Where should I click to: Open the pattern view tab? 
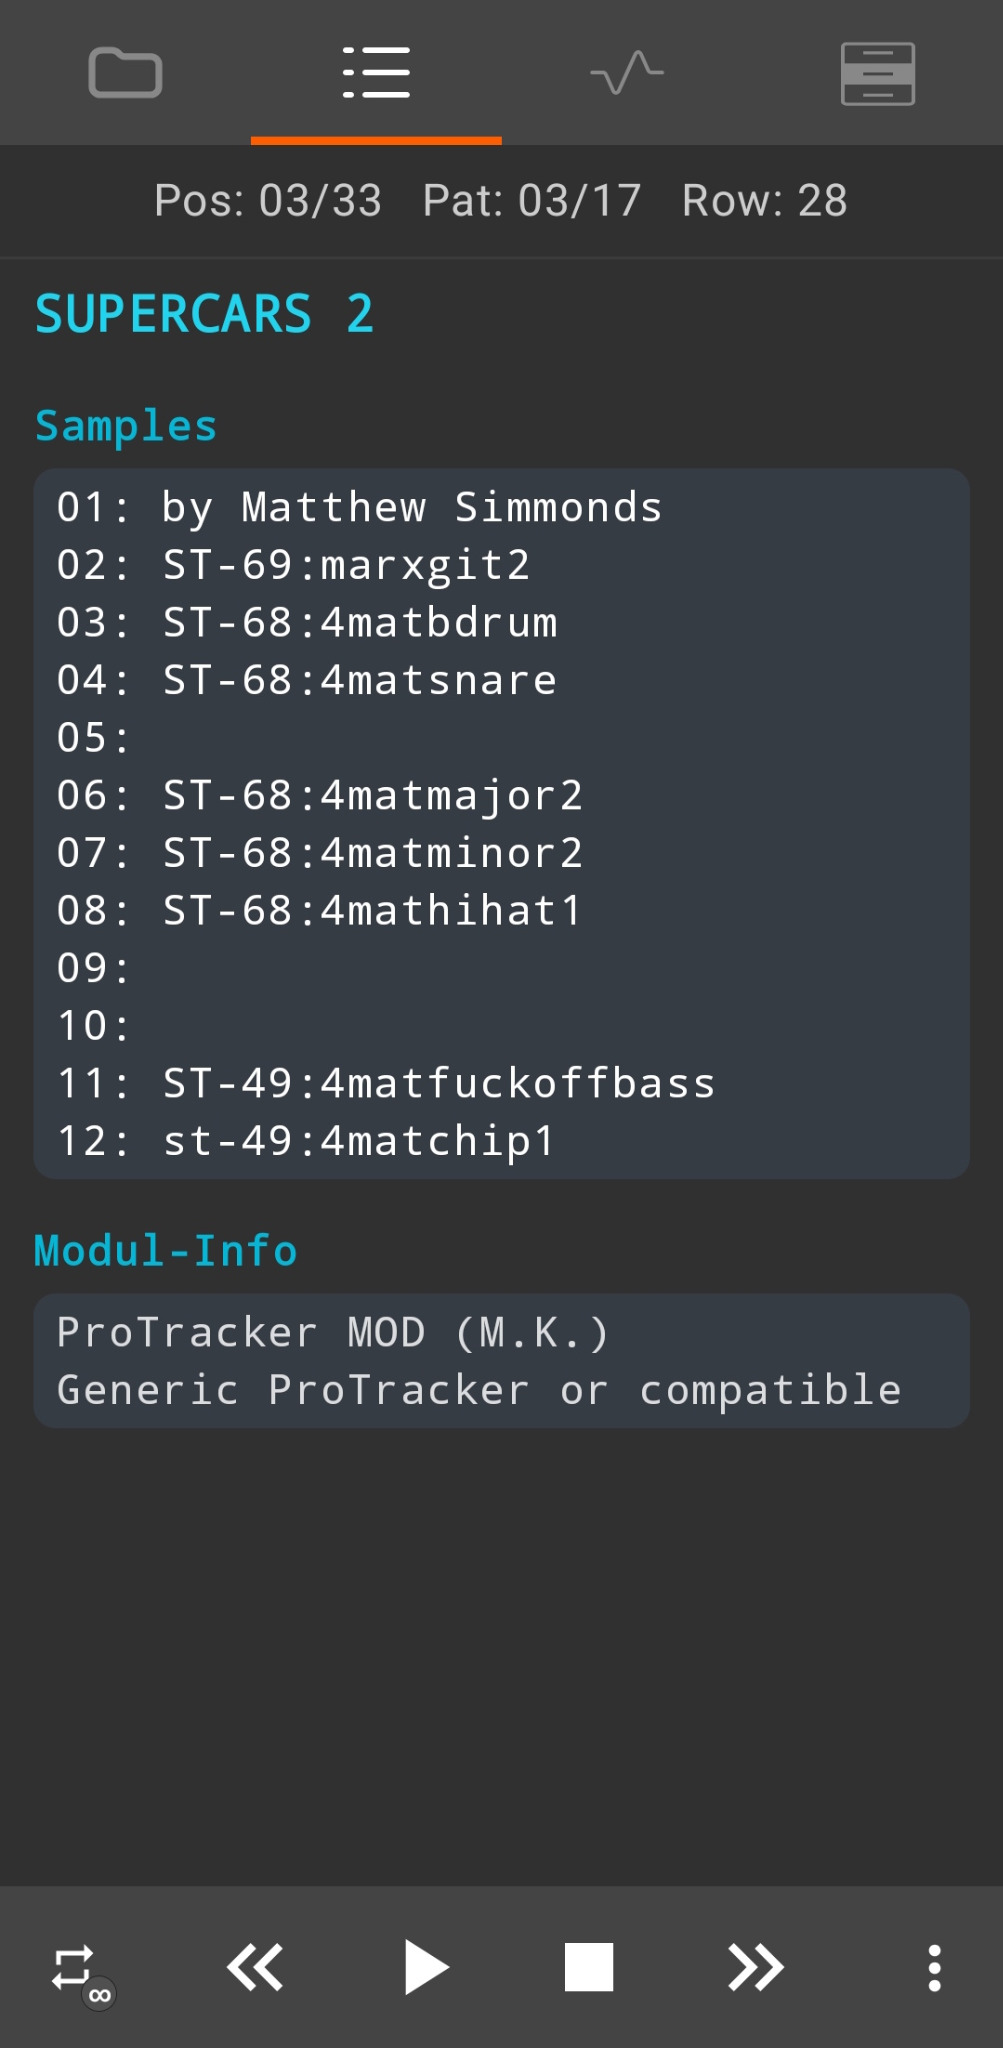(877, 73)
